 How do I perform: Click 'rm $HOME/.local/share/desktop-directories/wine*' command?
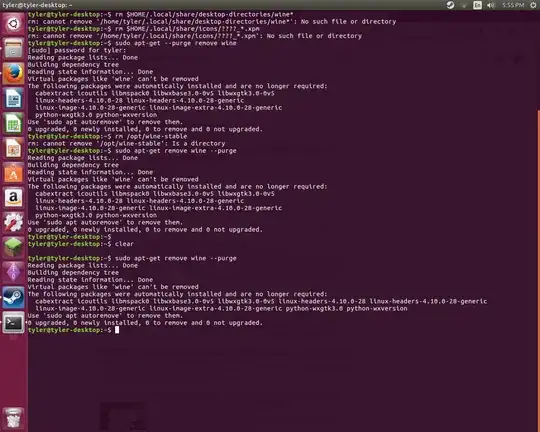point(204,14)
